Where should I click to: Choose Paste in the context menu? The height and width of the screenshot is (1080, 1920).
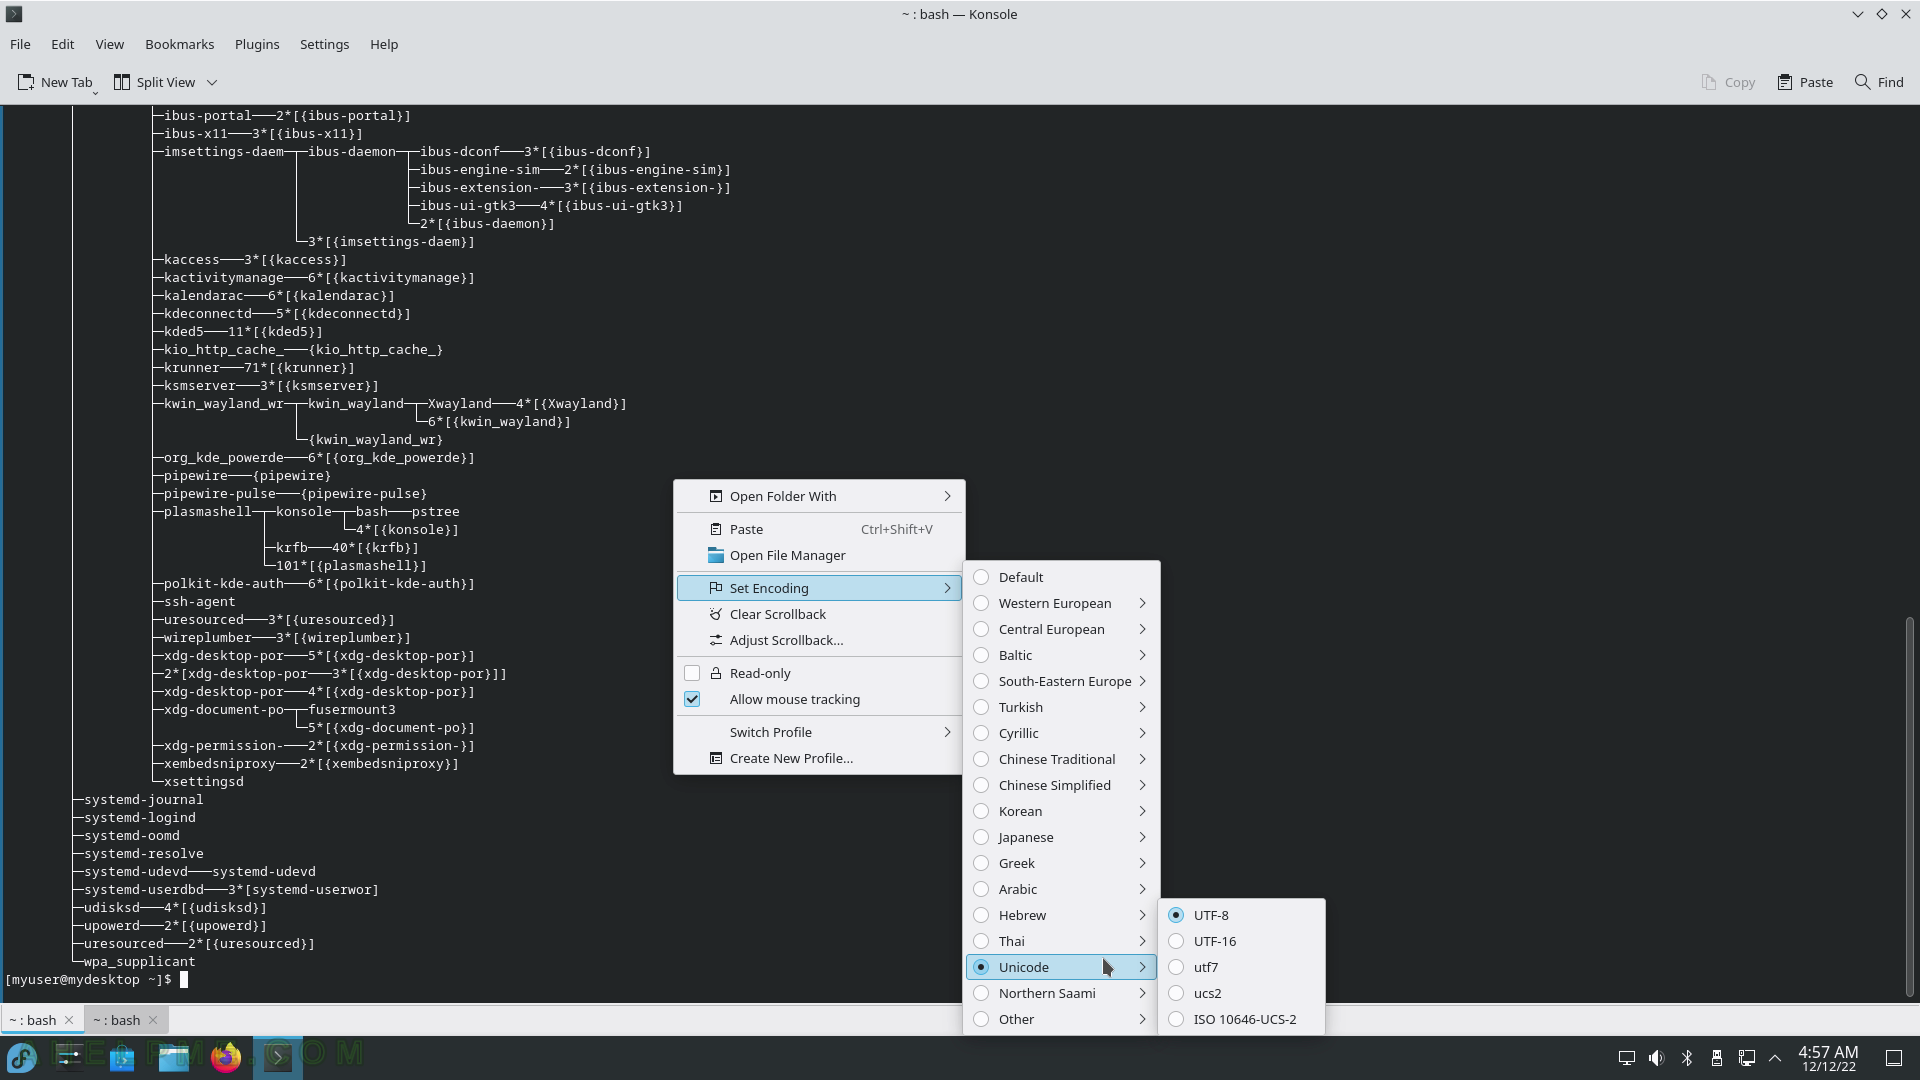point(819,529)
